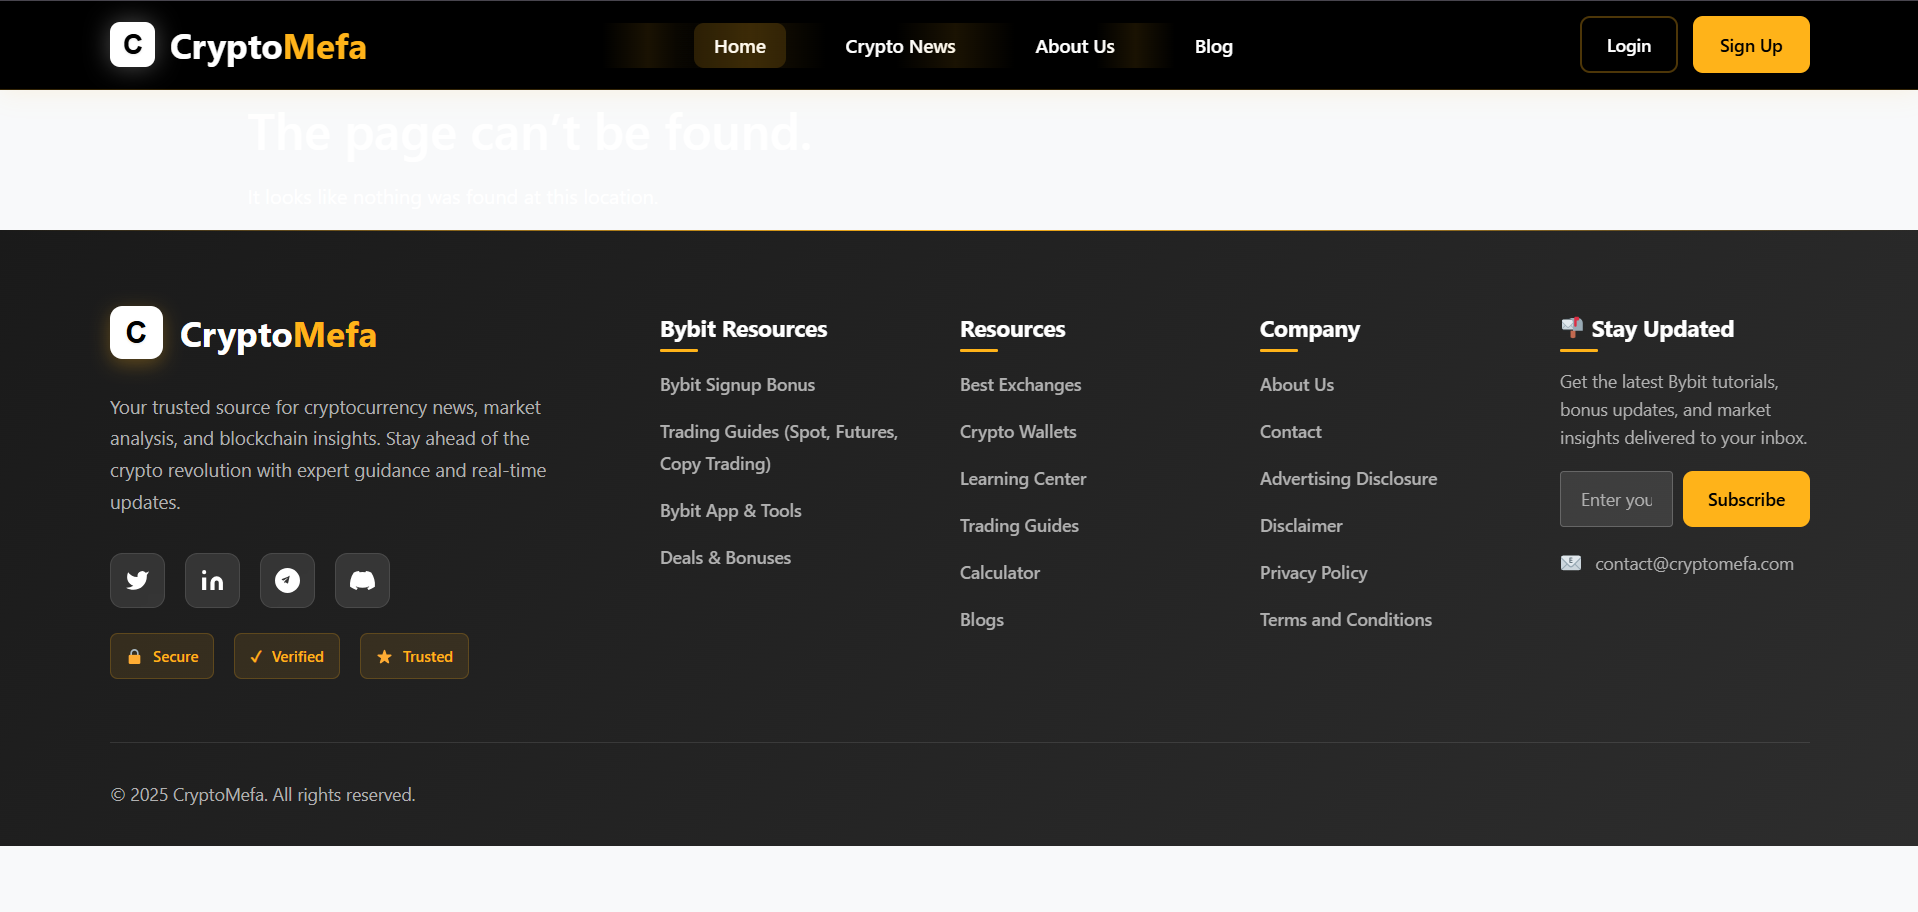Open Learning Center link
Screen dimensions: 1918x912
1023,479
